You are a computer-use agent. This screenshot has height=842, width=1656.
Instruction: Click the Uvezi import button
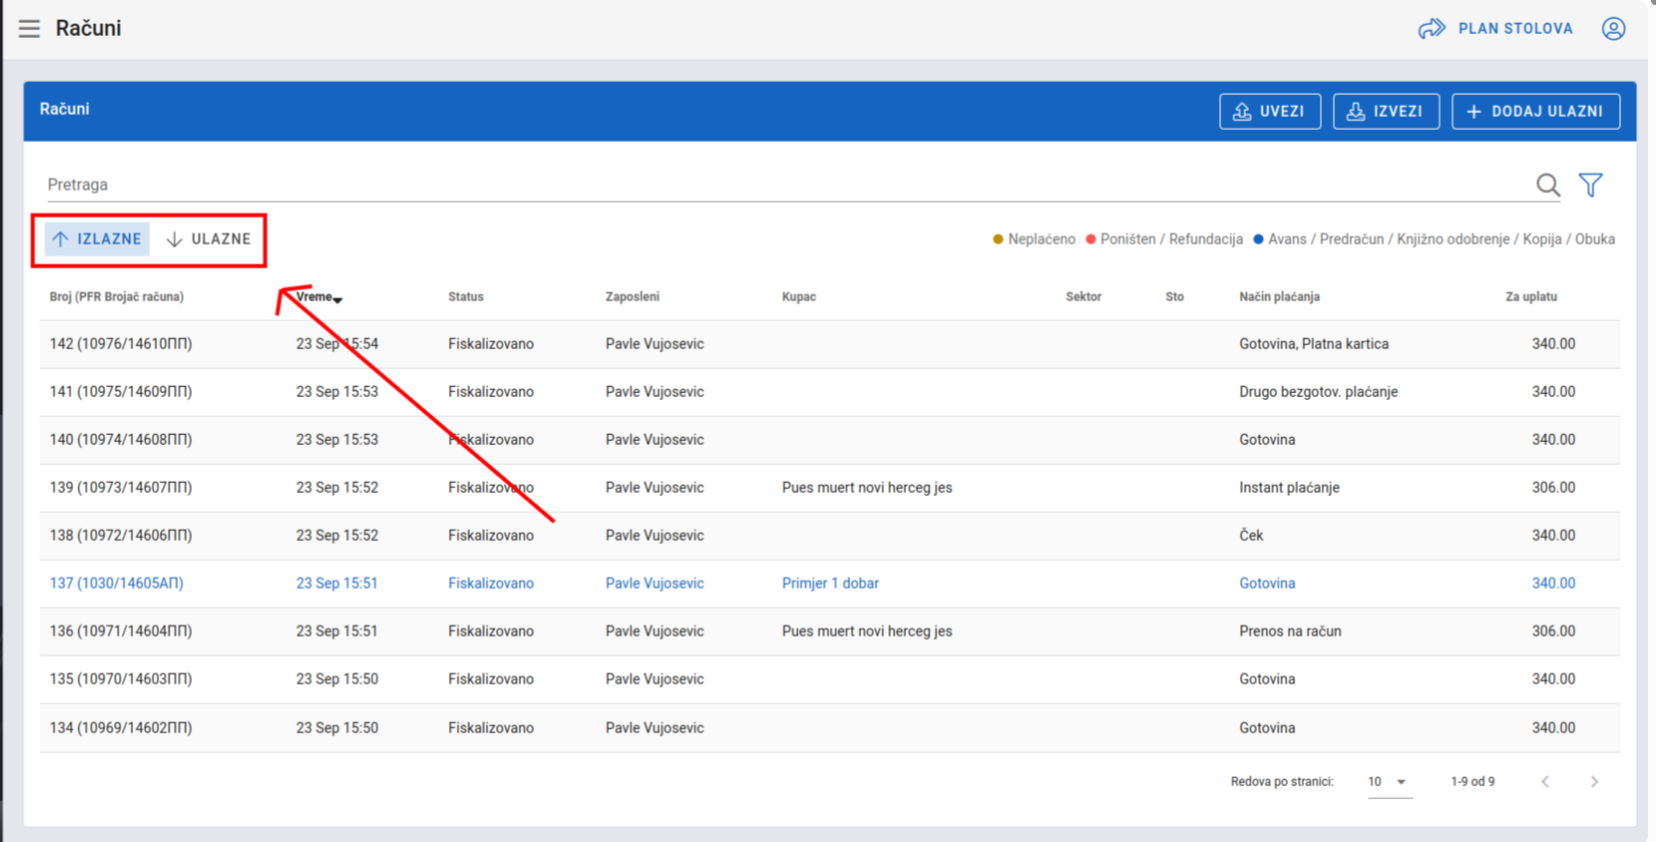[1270, 111]
